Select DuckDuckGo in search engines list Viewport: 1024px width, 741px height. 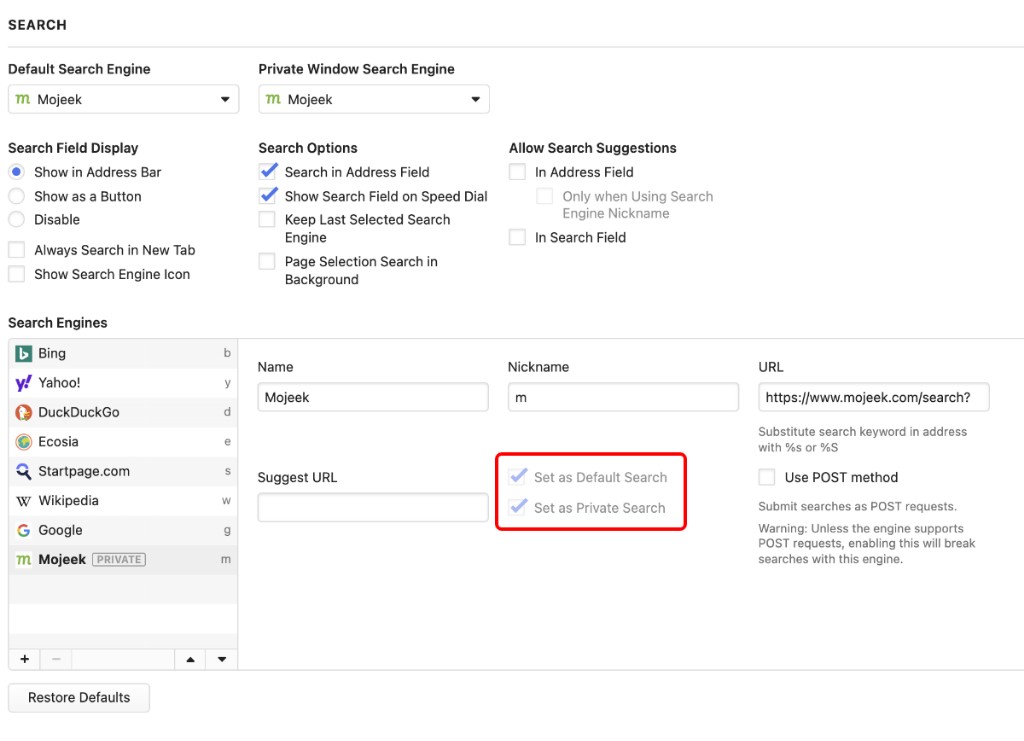coord(123,412)
